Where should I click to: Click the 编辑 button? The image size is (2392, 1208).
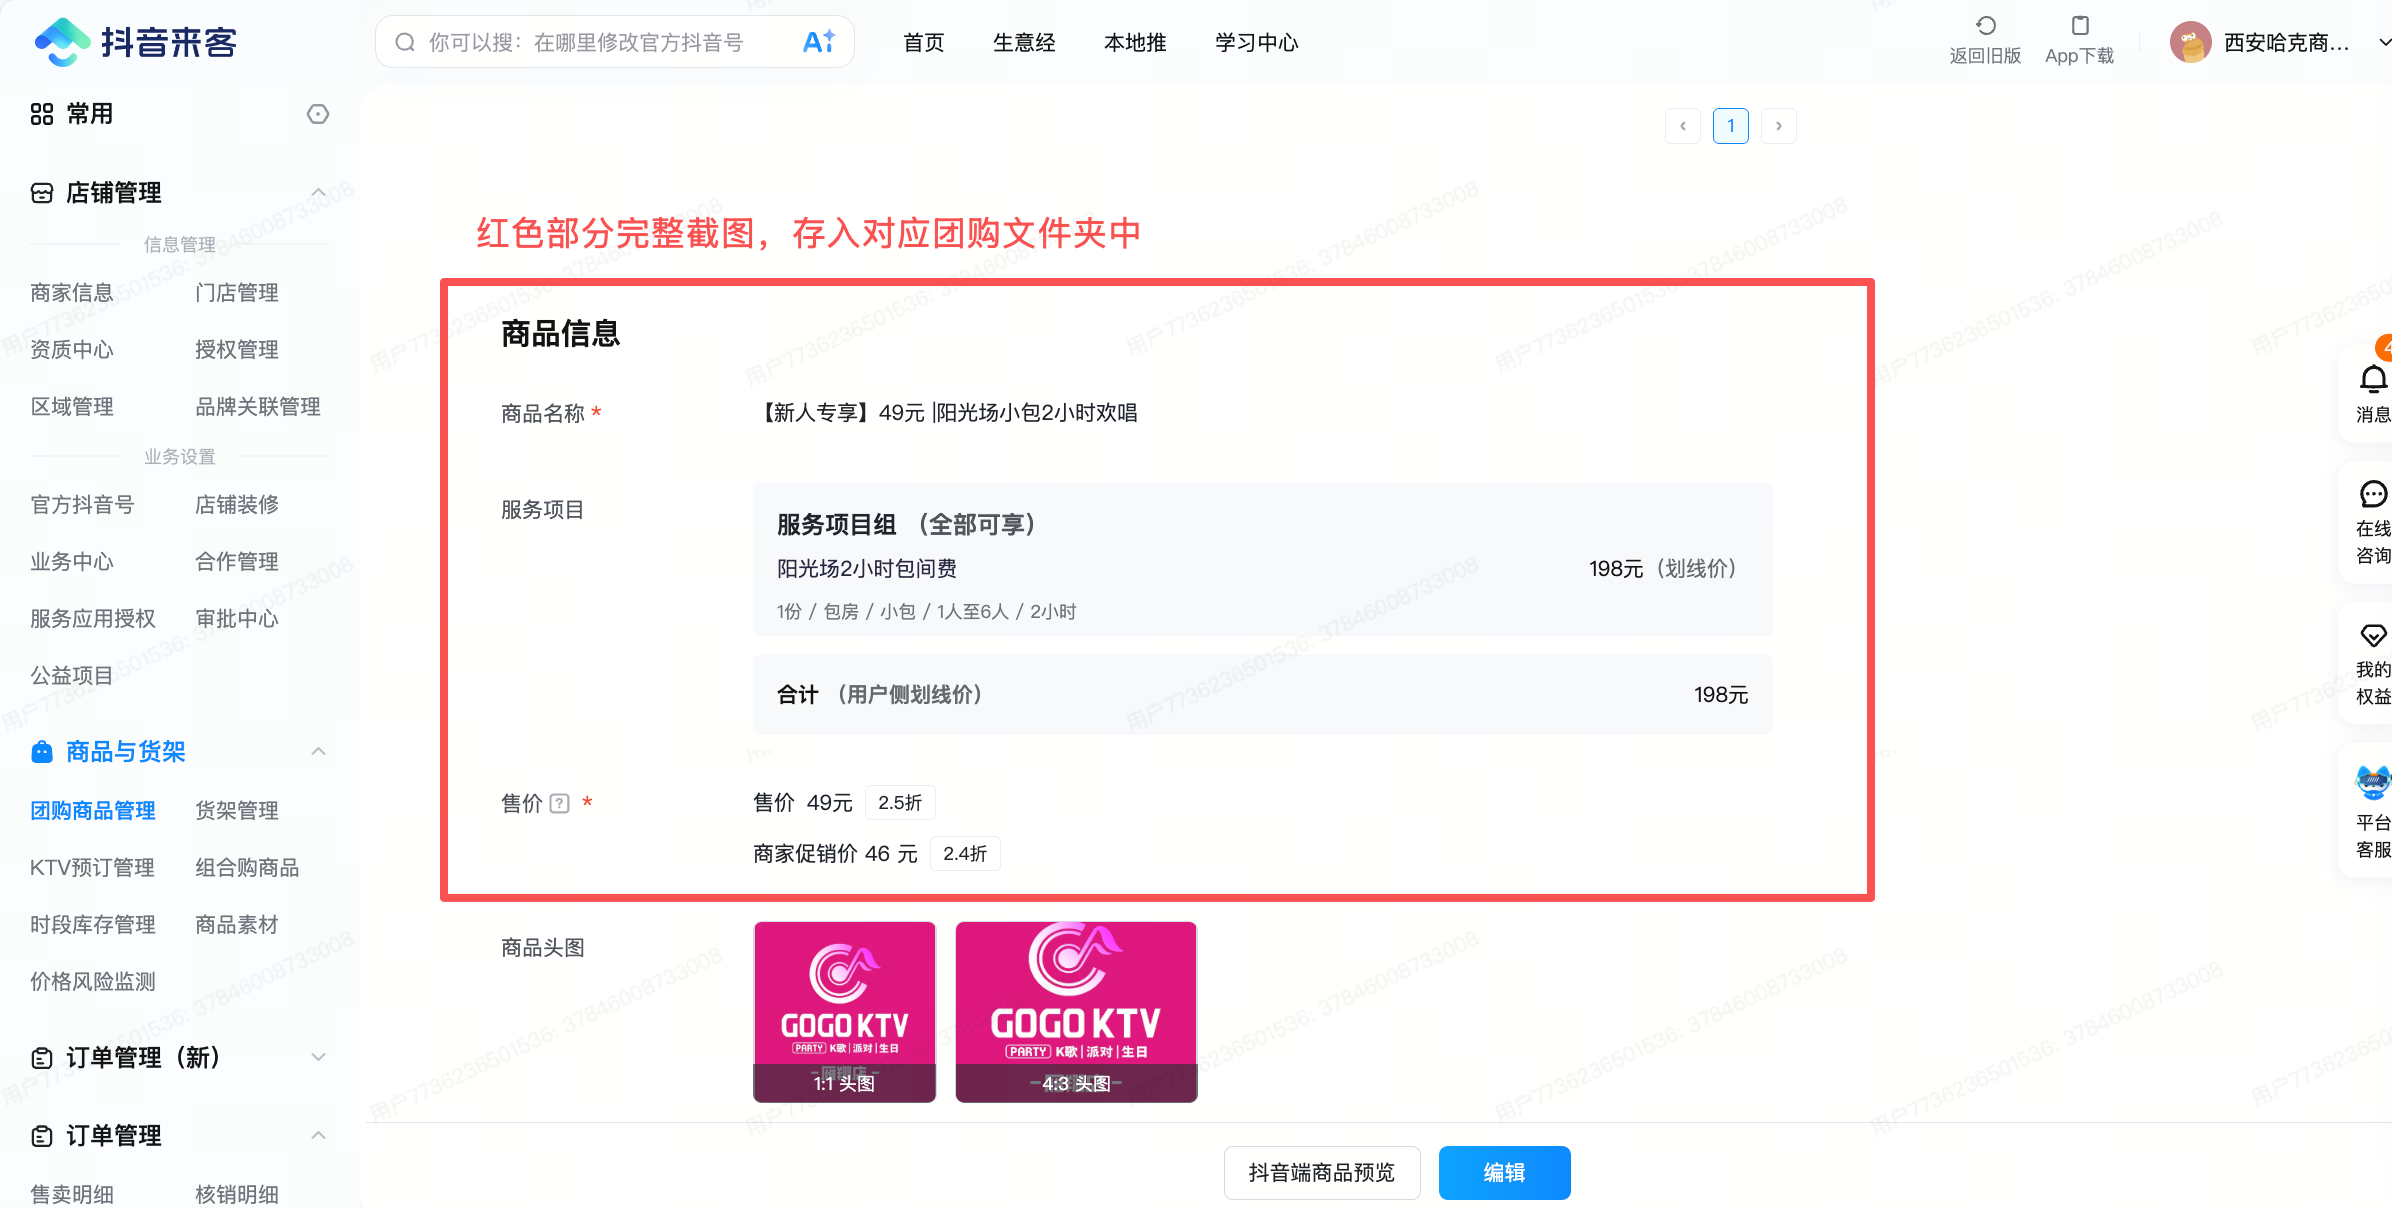(x=1504, y=1172)
